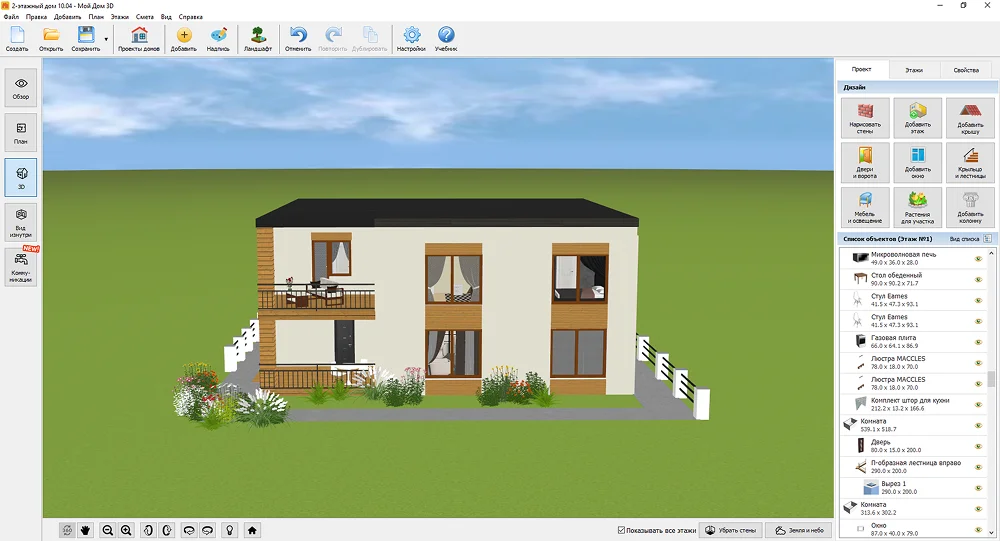The image size is (1000, 541).
Task: Zoom out with the minus magnifier
Action: pos(108,530)
